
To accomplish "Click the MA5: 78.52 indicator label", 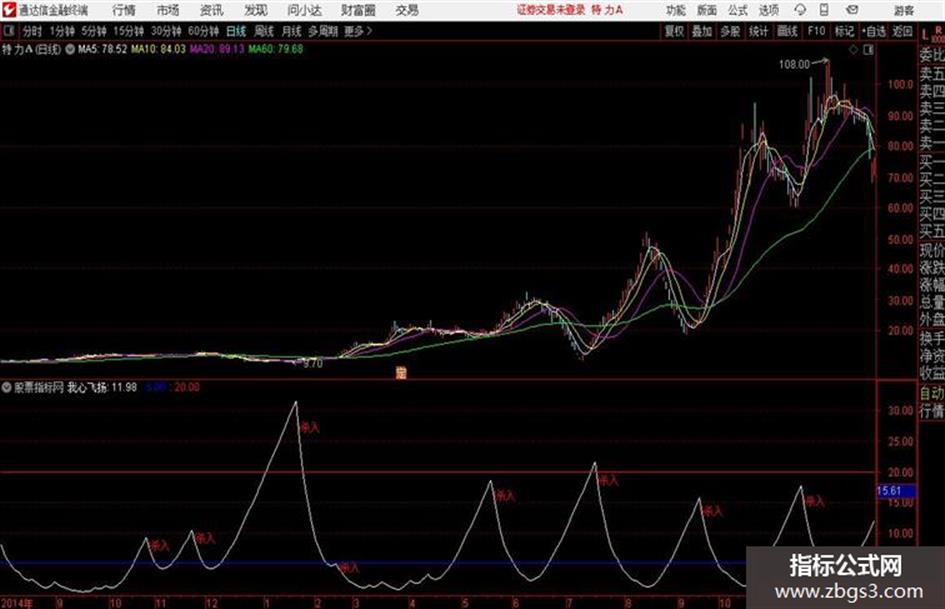I will pos(102,49).
